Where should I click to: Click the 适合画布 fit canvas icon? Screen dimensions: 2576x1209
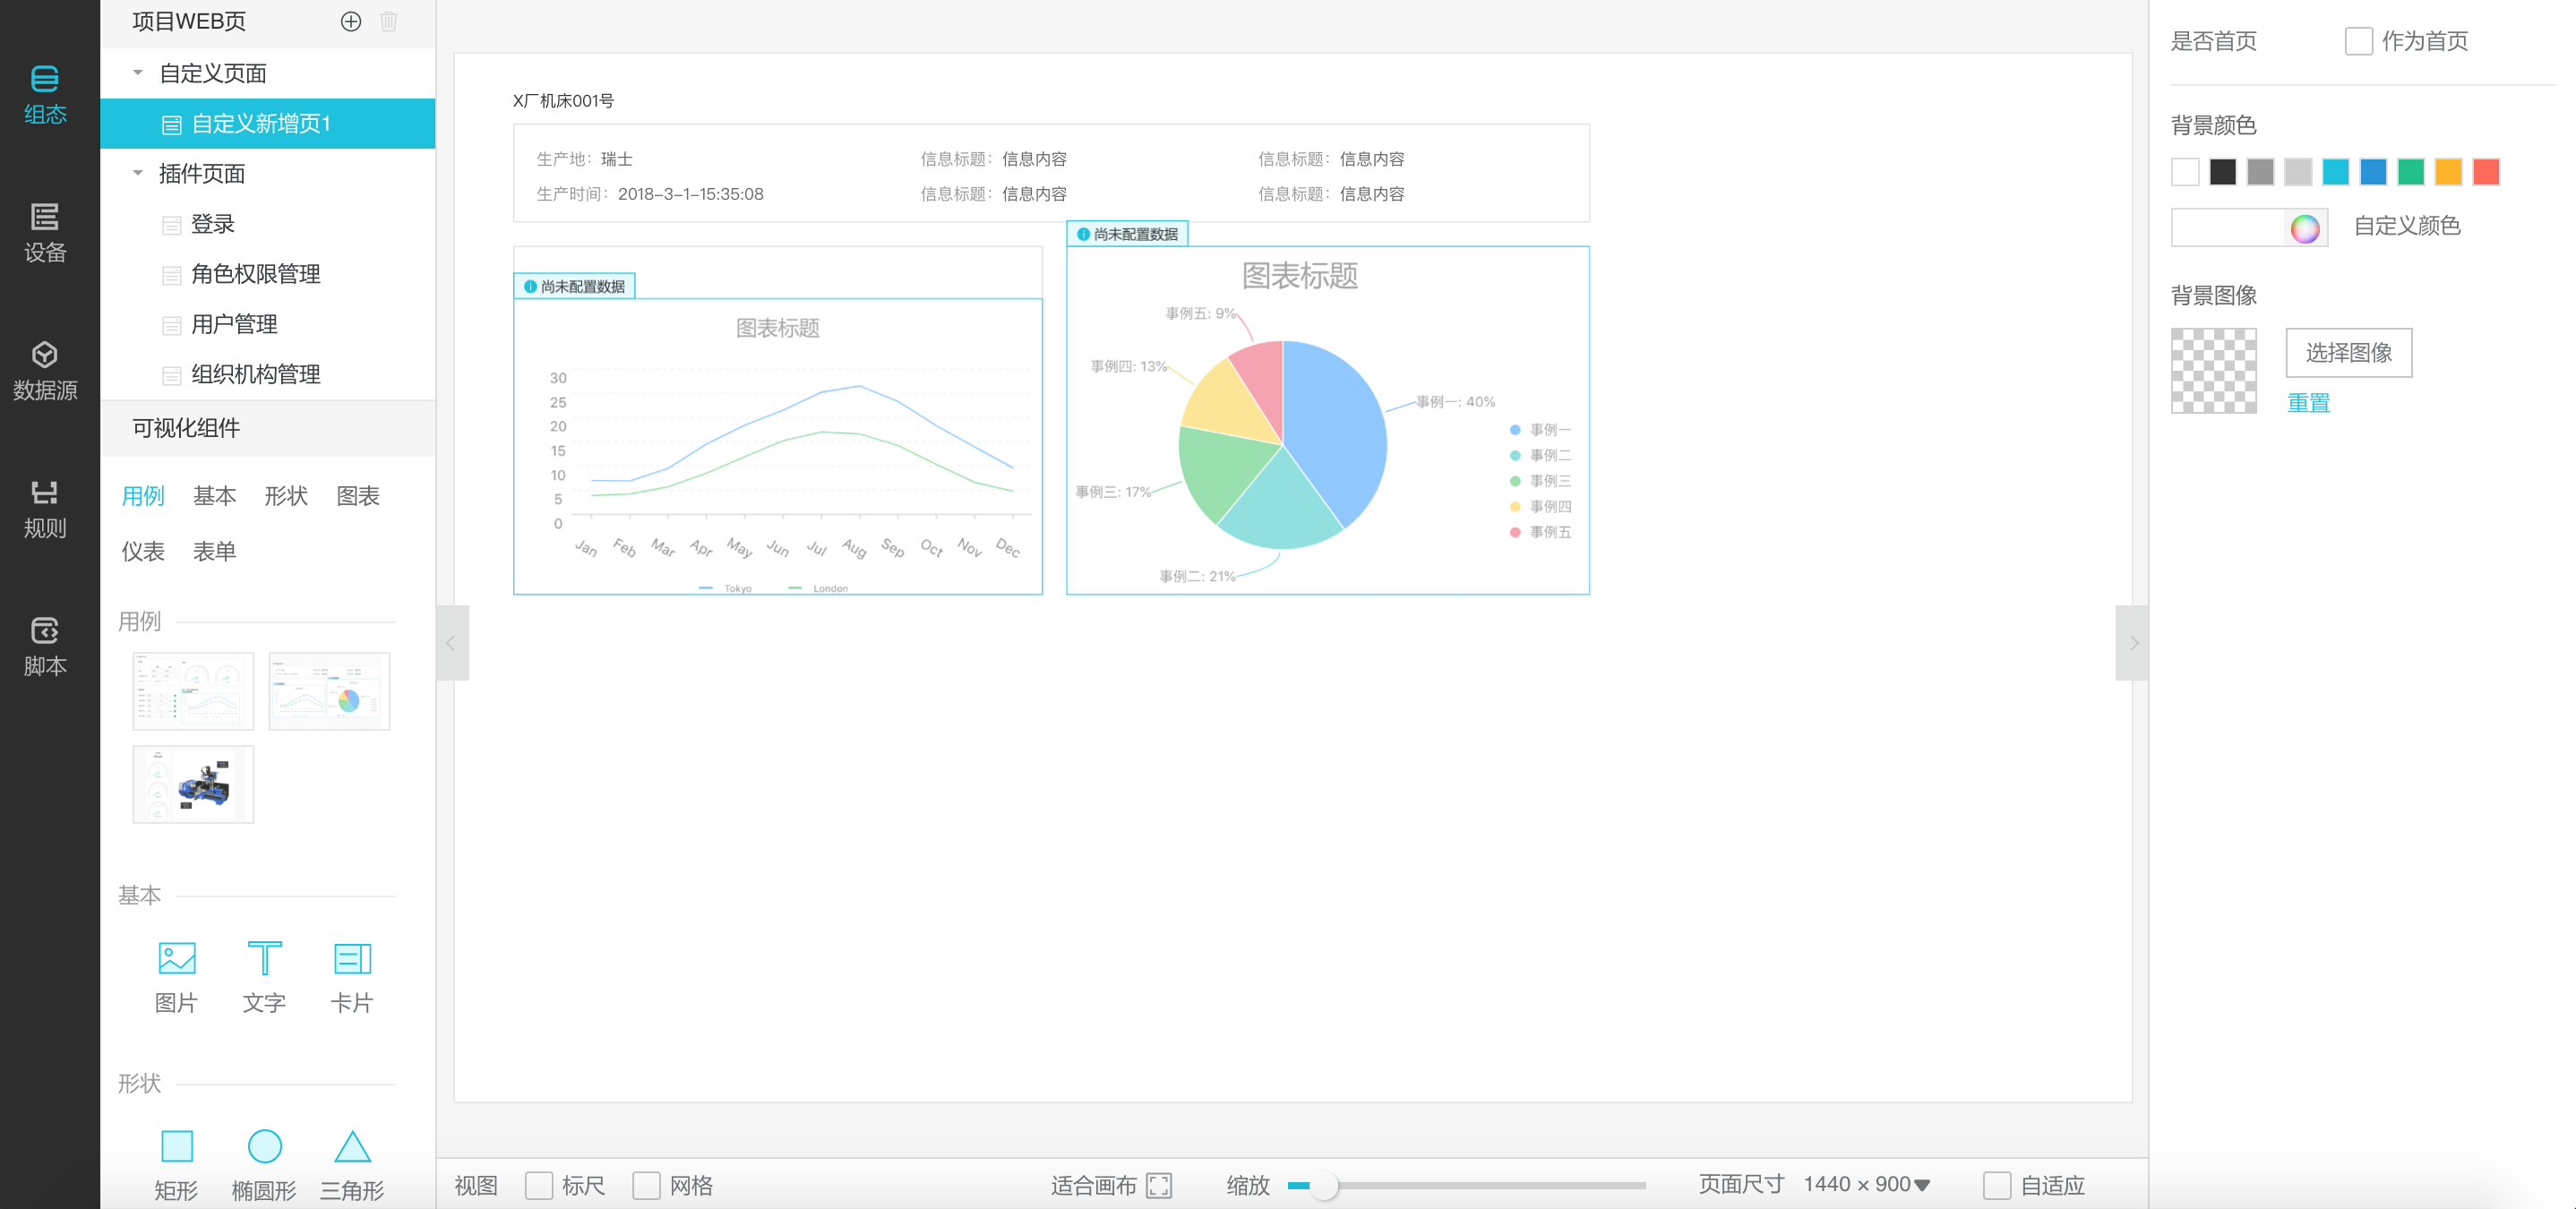[1159, 1185]
